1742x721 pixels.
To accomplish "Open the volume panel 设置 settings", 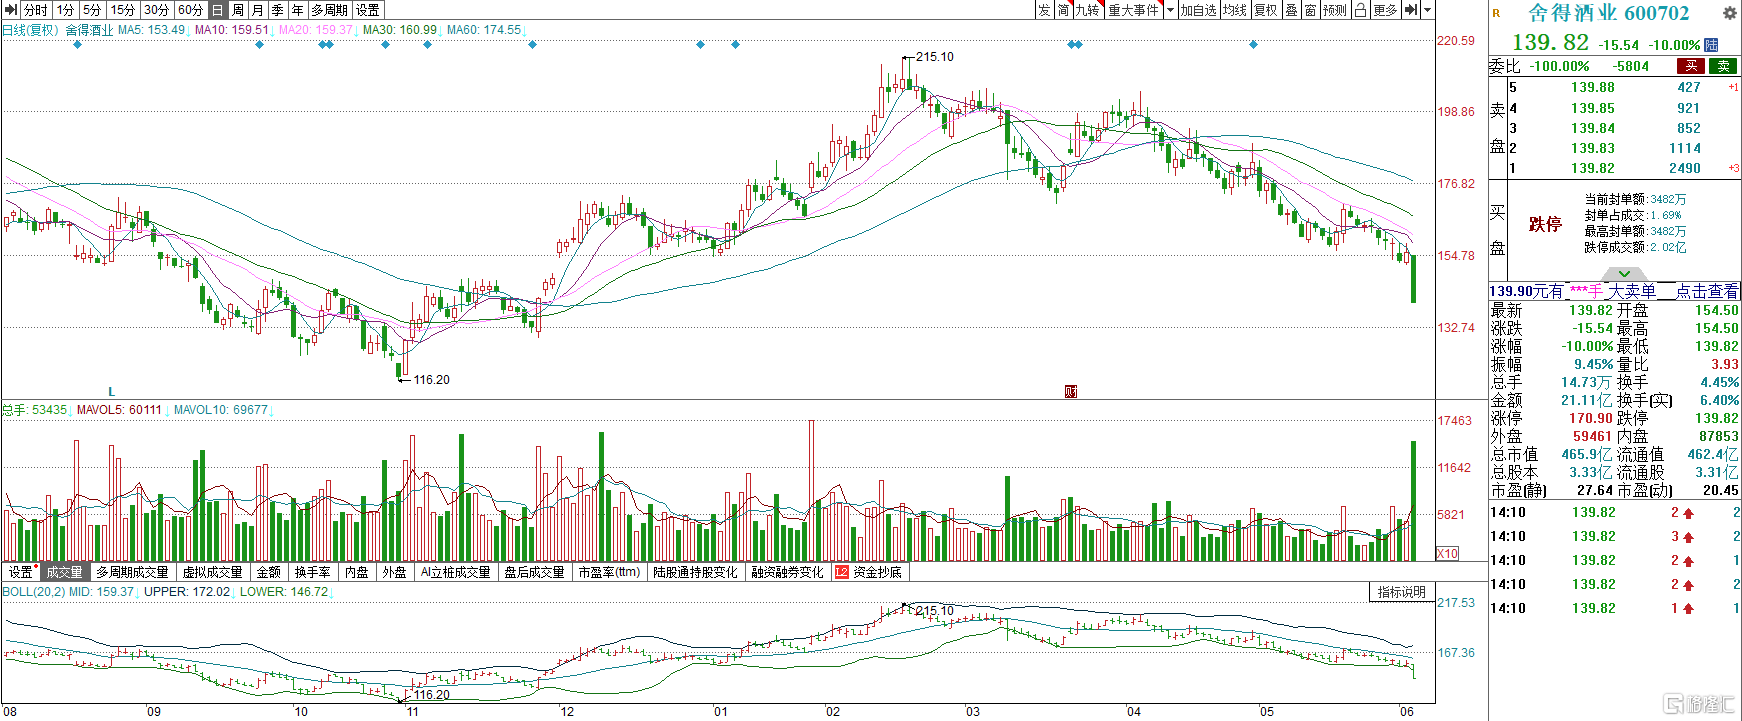I will click(x=21, y=572).
